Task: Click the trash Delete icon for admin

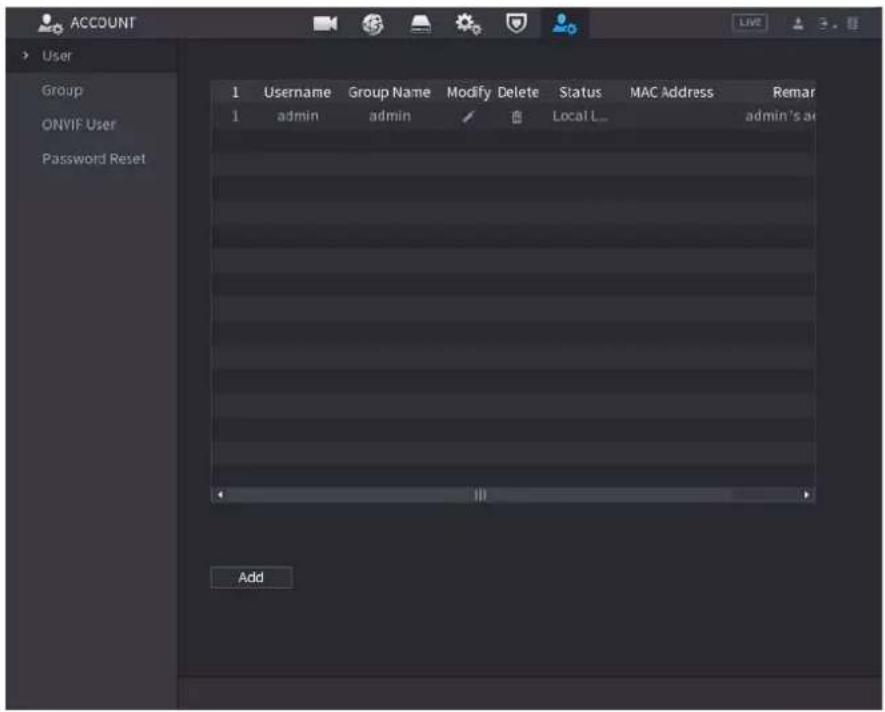Action: 516,117
